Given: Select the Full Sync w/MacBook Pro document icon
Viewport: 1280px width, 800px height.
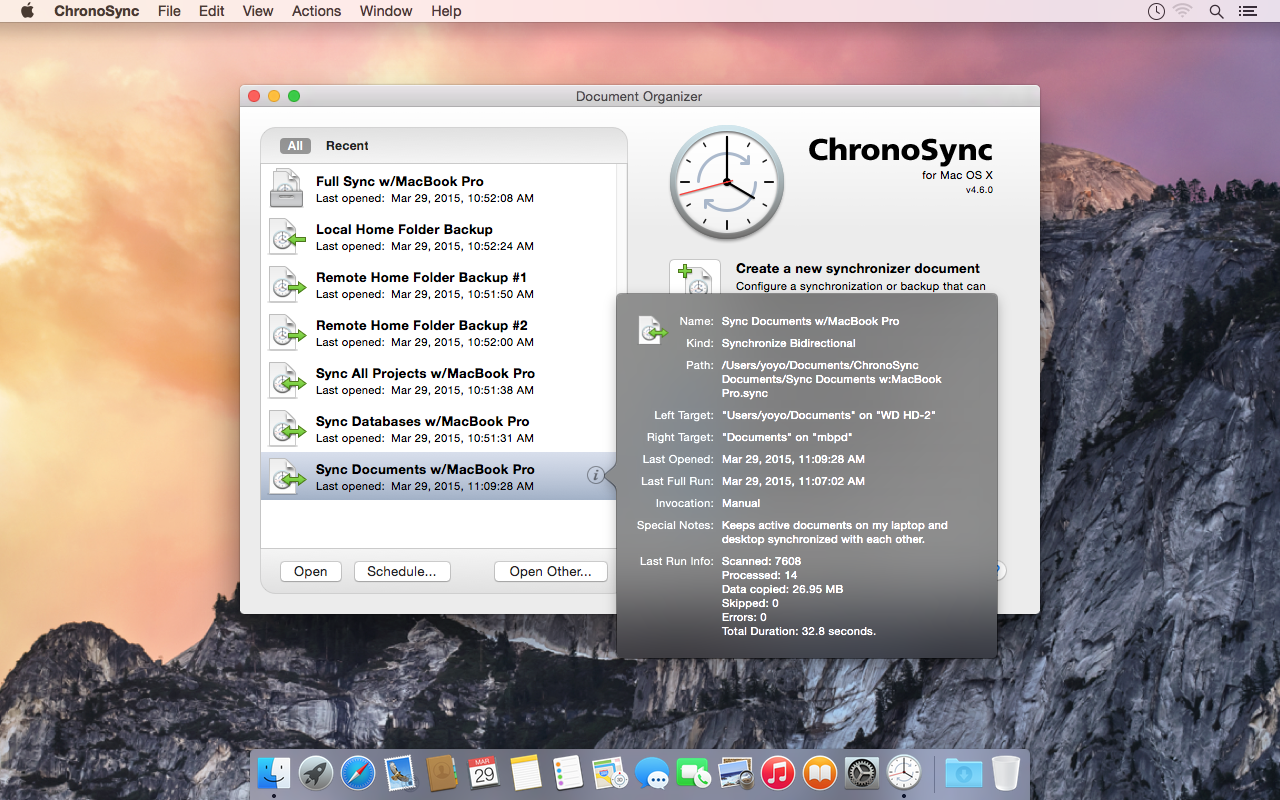Looking at the screenshot, I should tap(286, 188).
